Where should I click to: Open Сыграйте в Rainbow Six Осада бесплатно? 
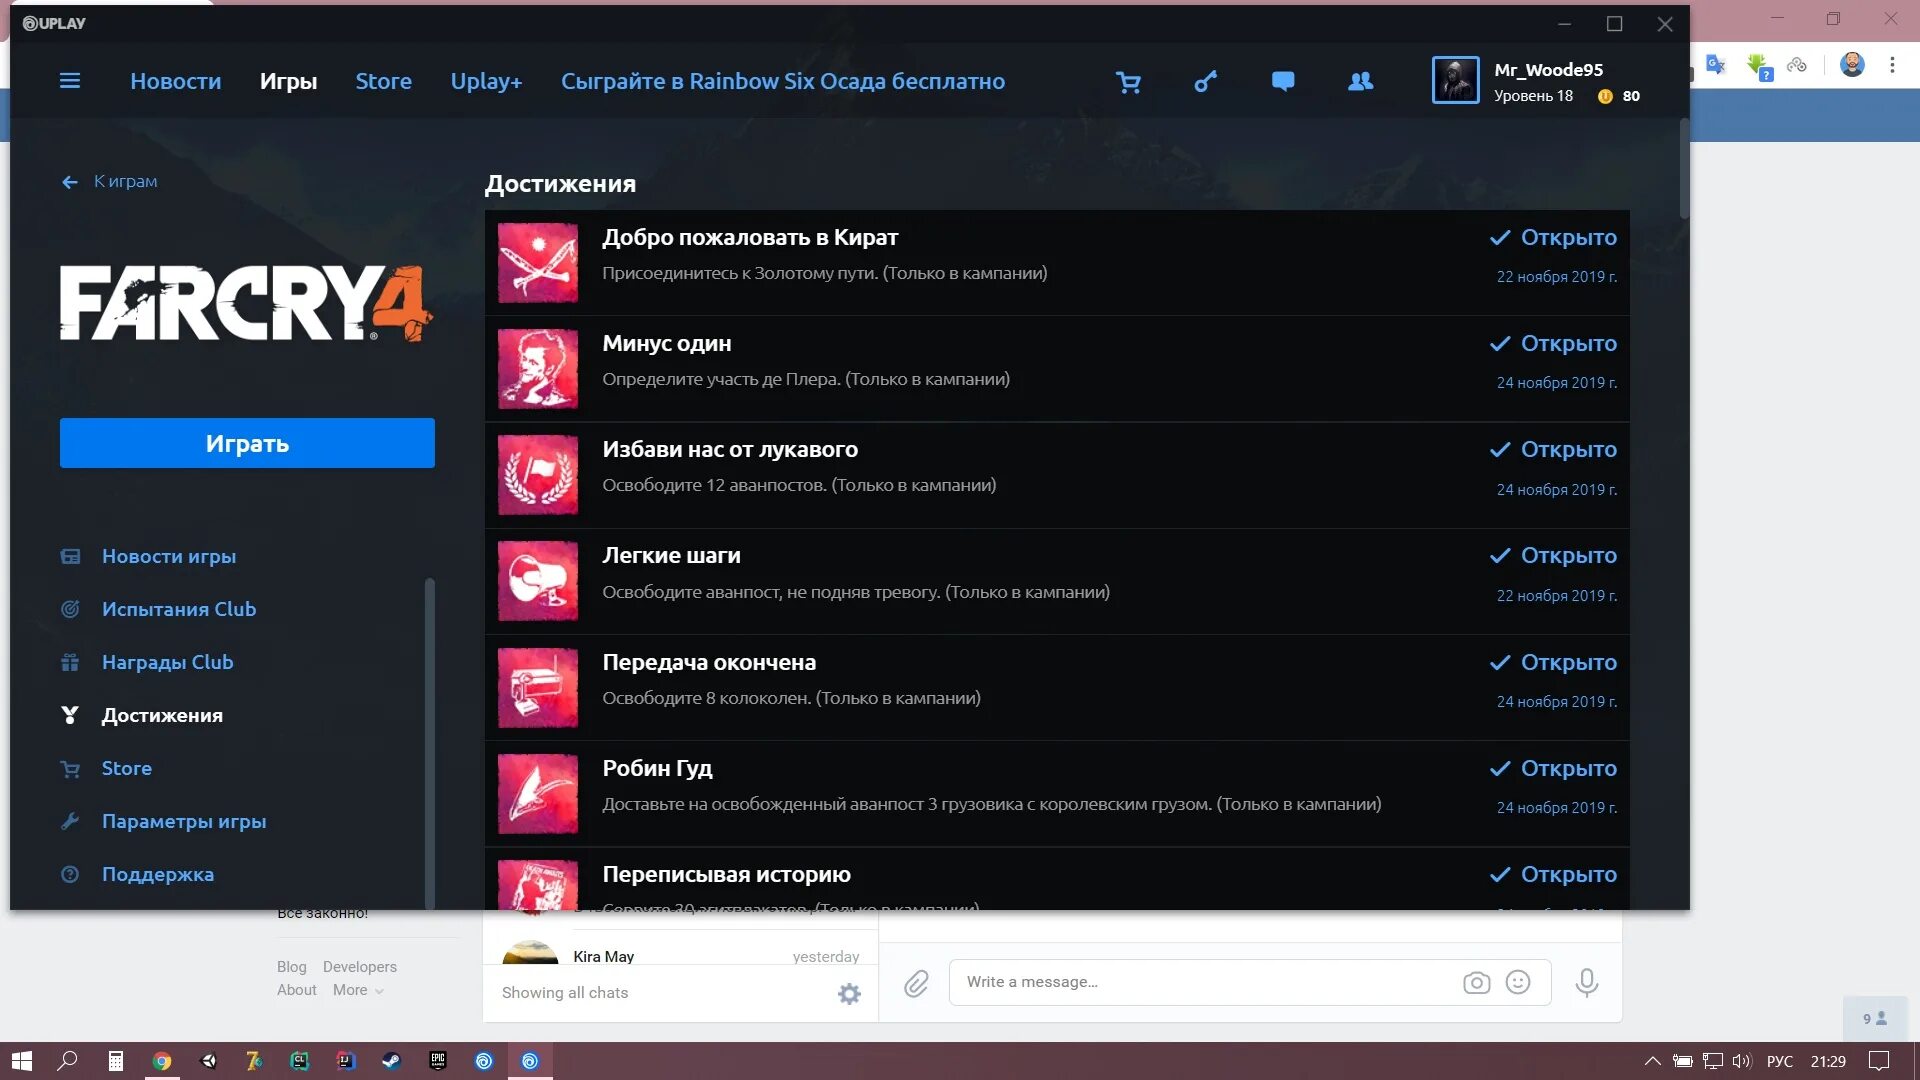[x=783, y=81]
